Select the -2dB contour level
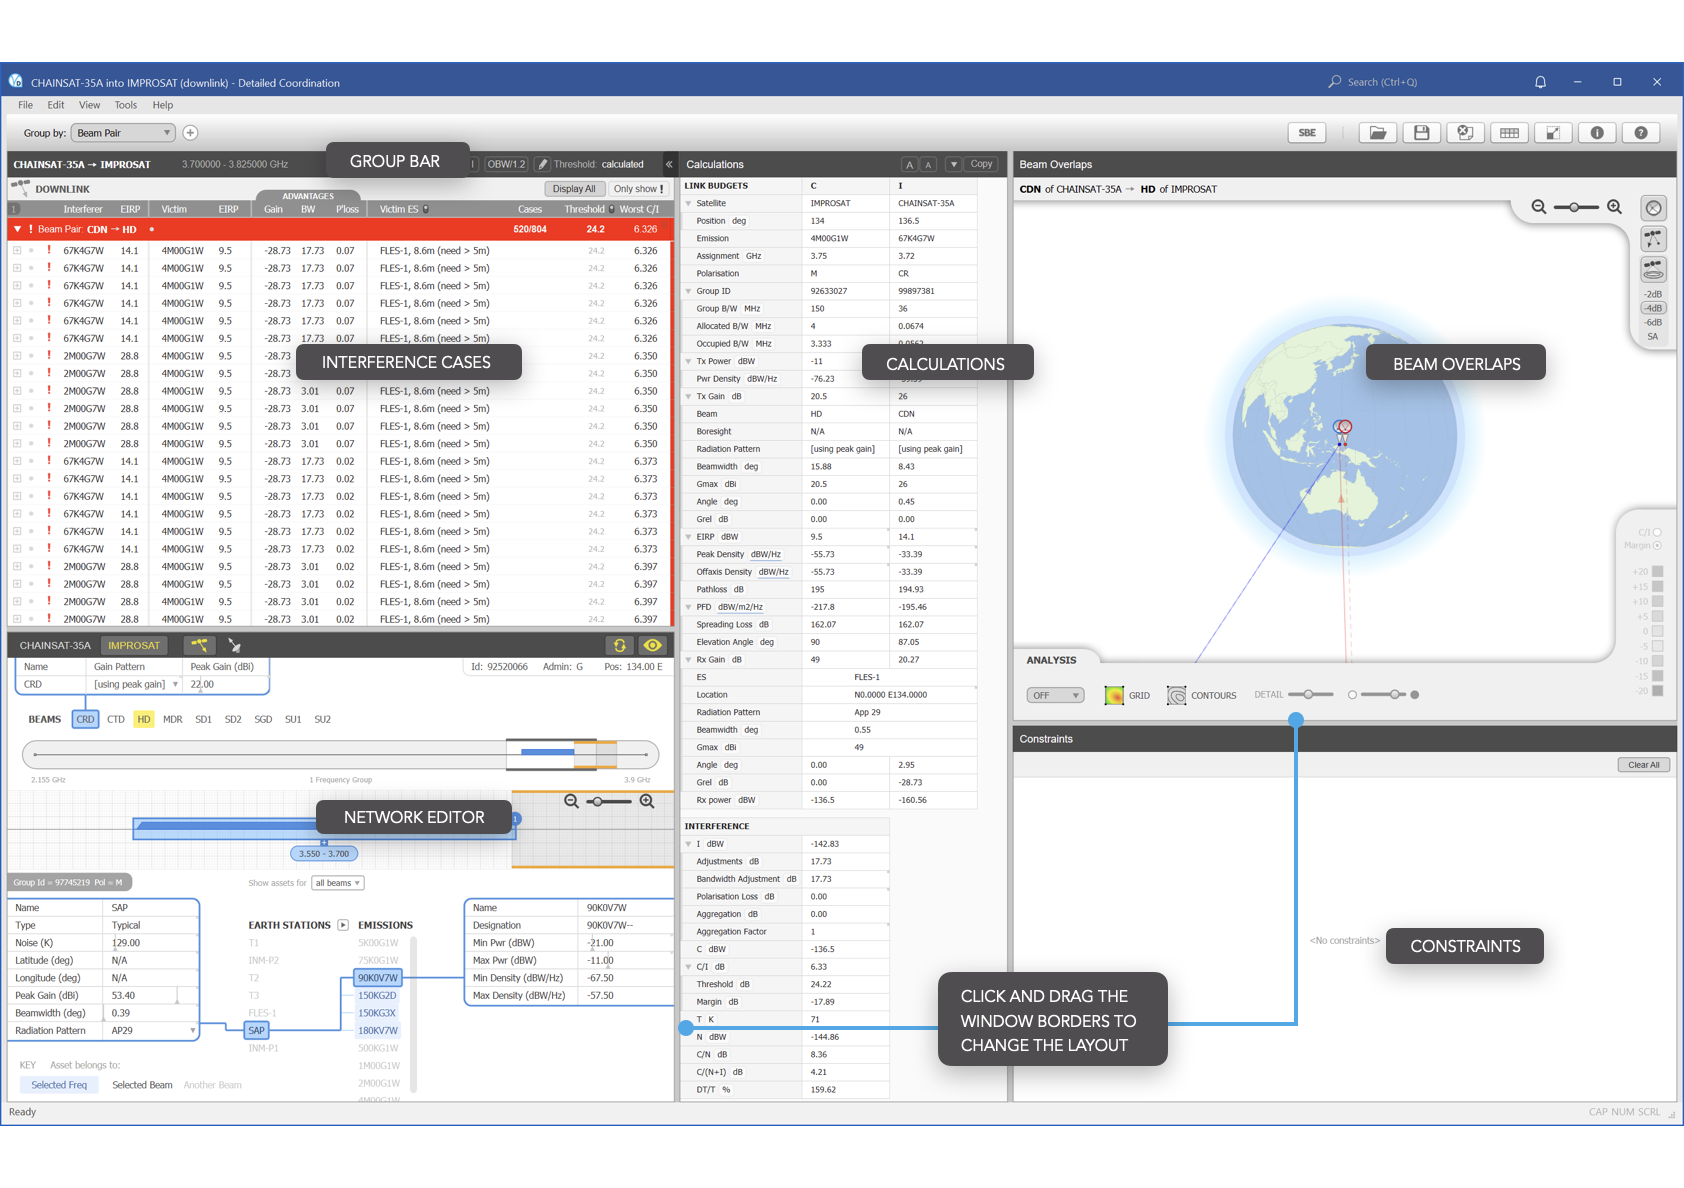Viewport: 1684px width, 1188px height. click(1653, 294)
